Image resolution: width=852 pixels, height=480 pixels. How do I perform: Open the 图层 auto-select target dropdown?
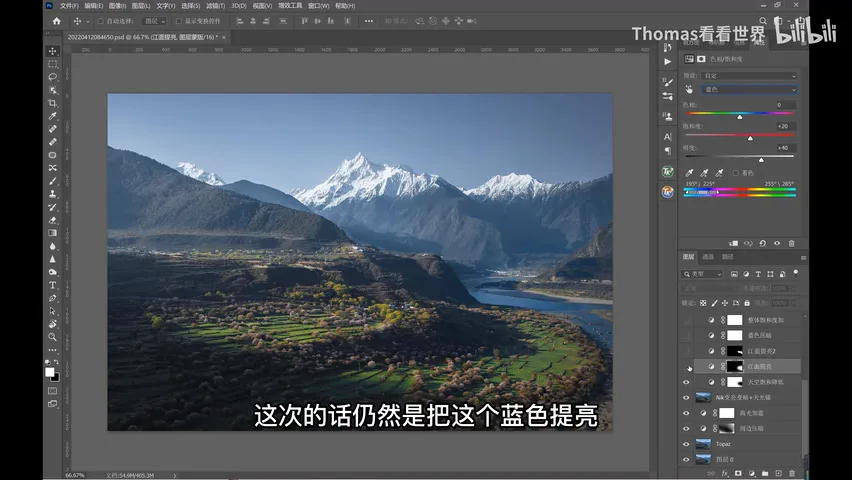click(154, 21)
